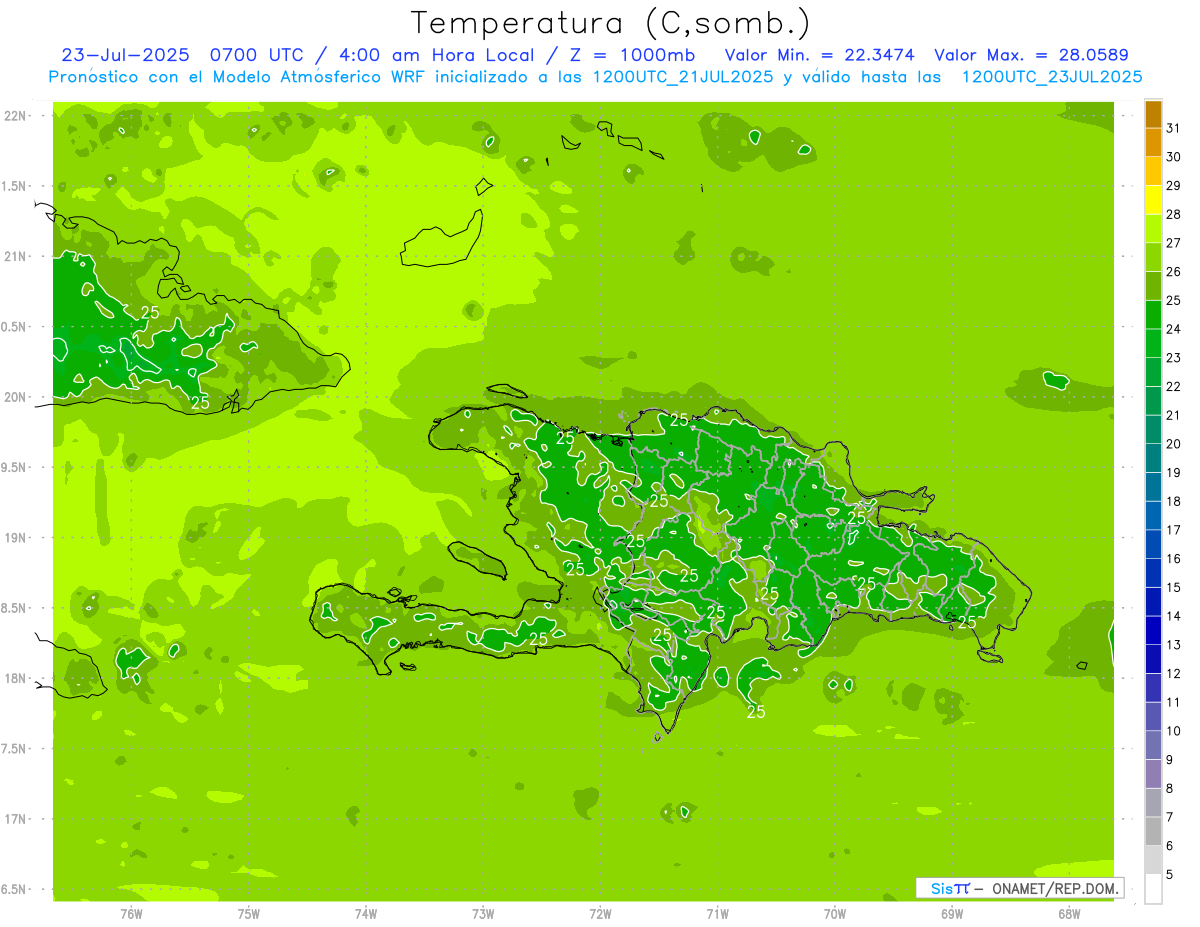Pick the dark blue swatch between colorbar 13 and 14

[x=1153, y=631]
